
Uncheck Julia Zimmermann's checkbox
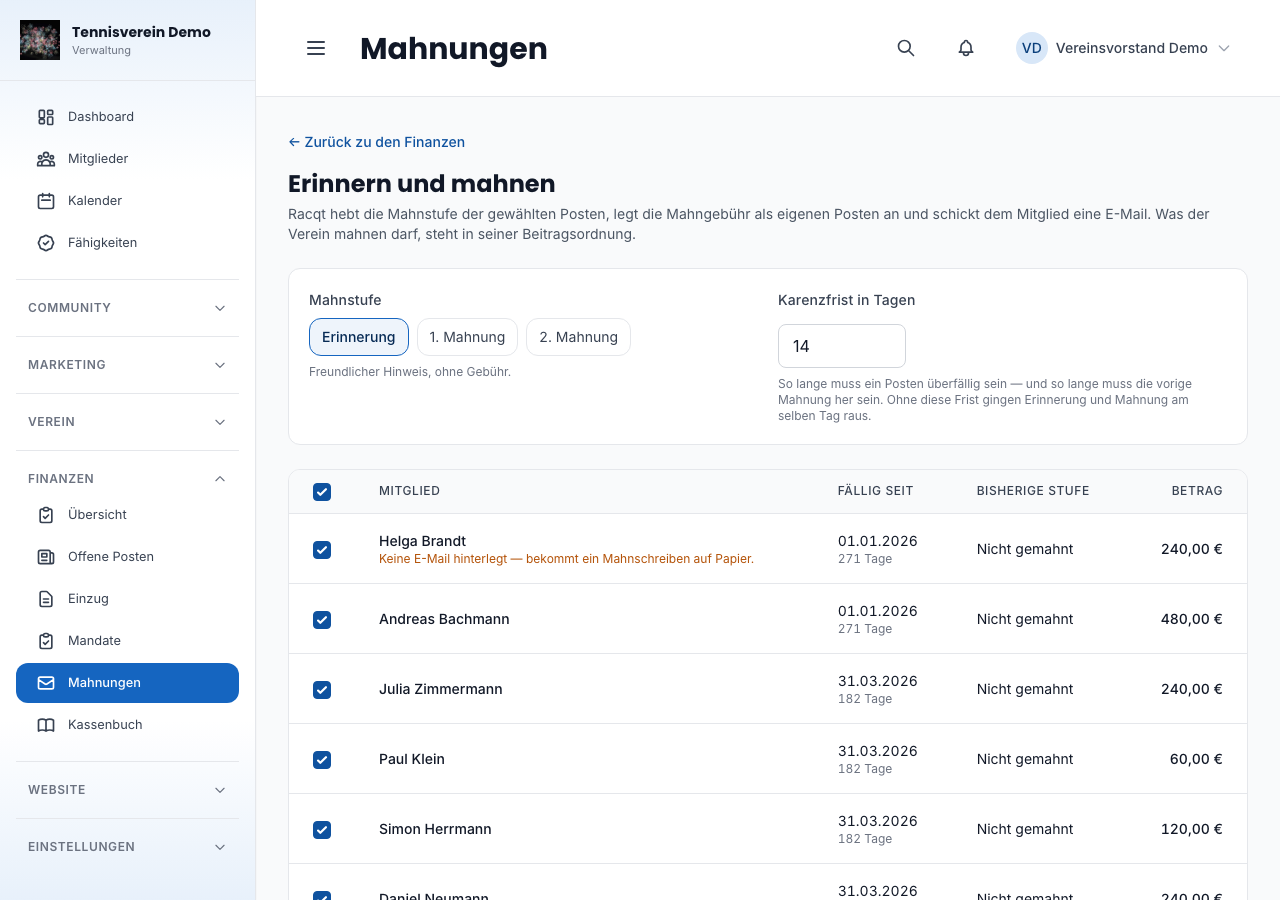(322, 690)
